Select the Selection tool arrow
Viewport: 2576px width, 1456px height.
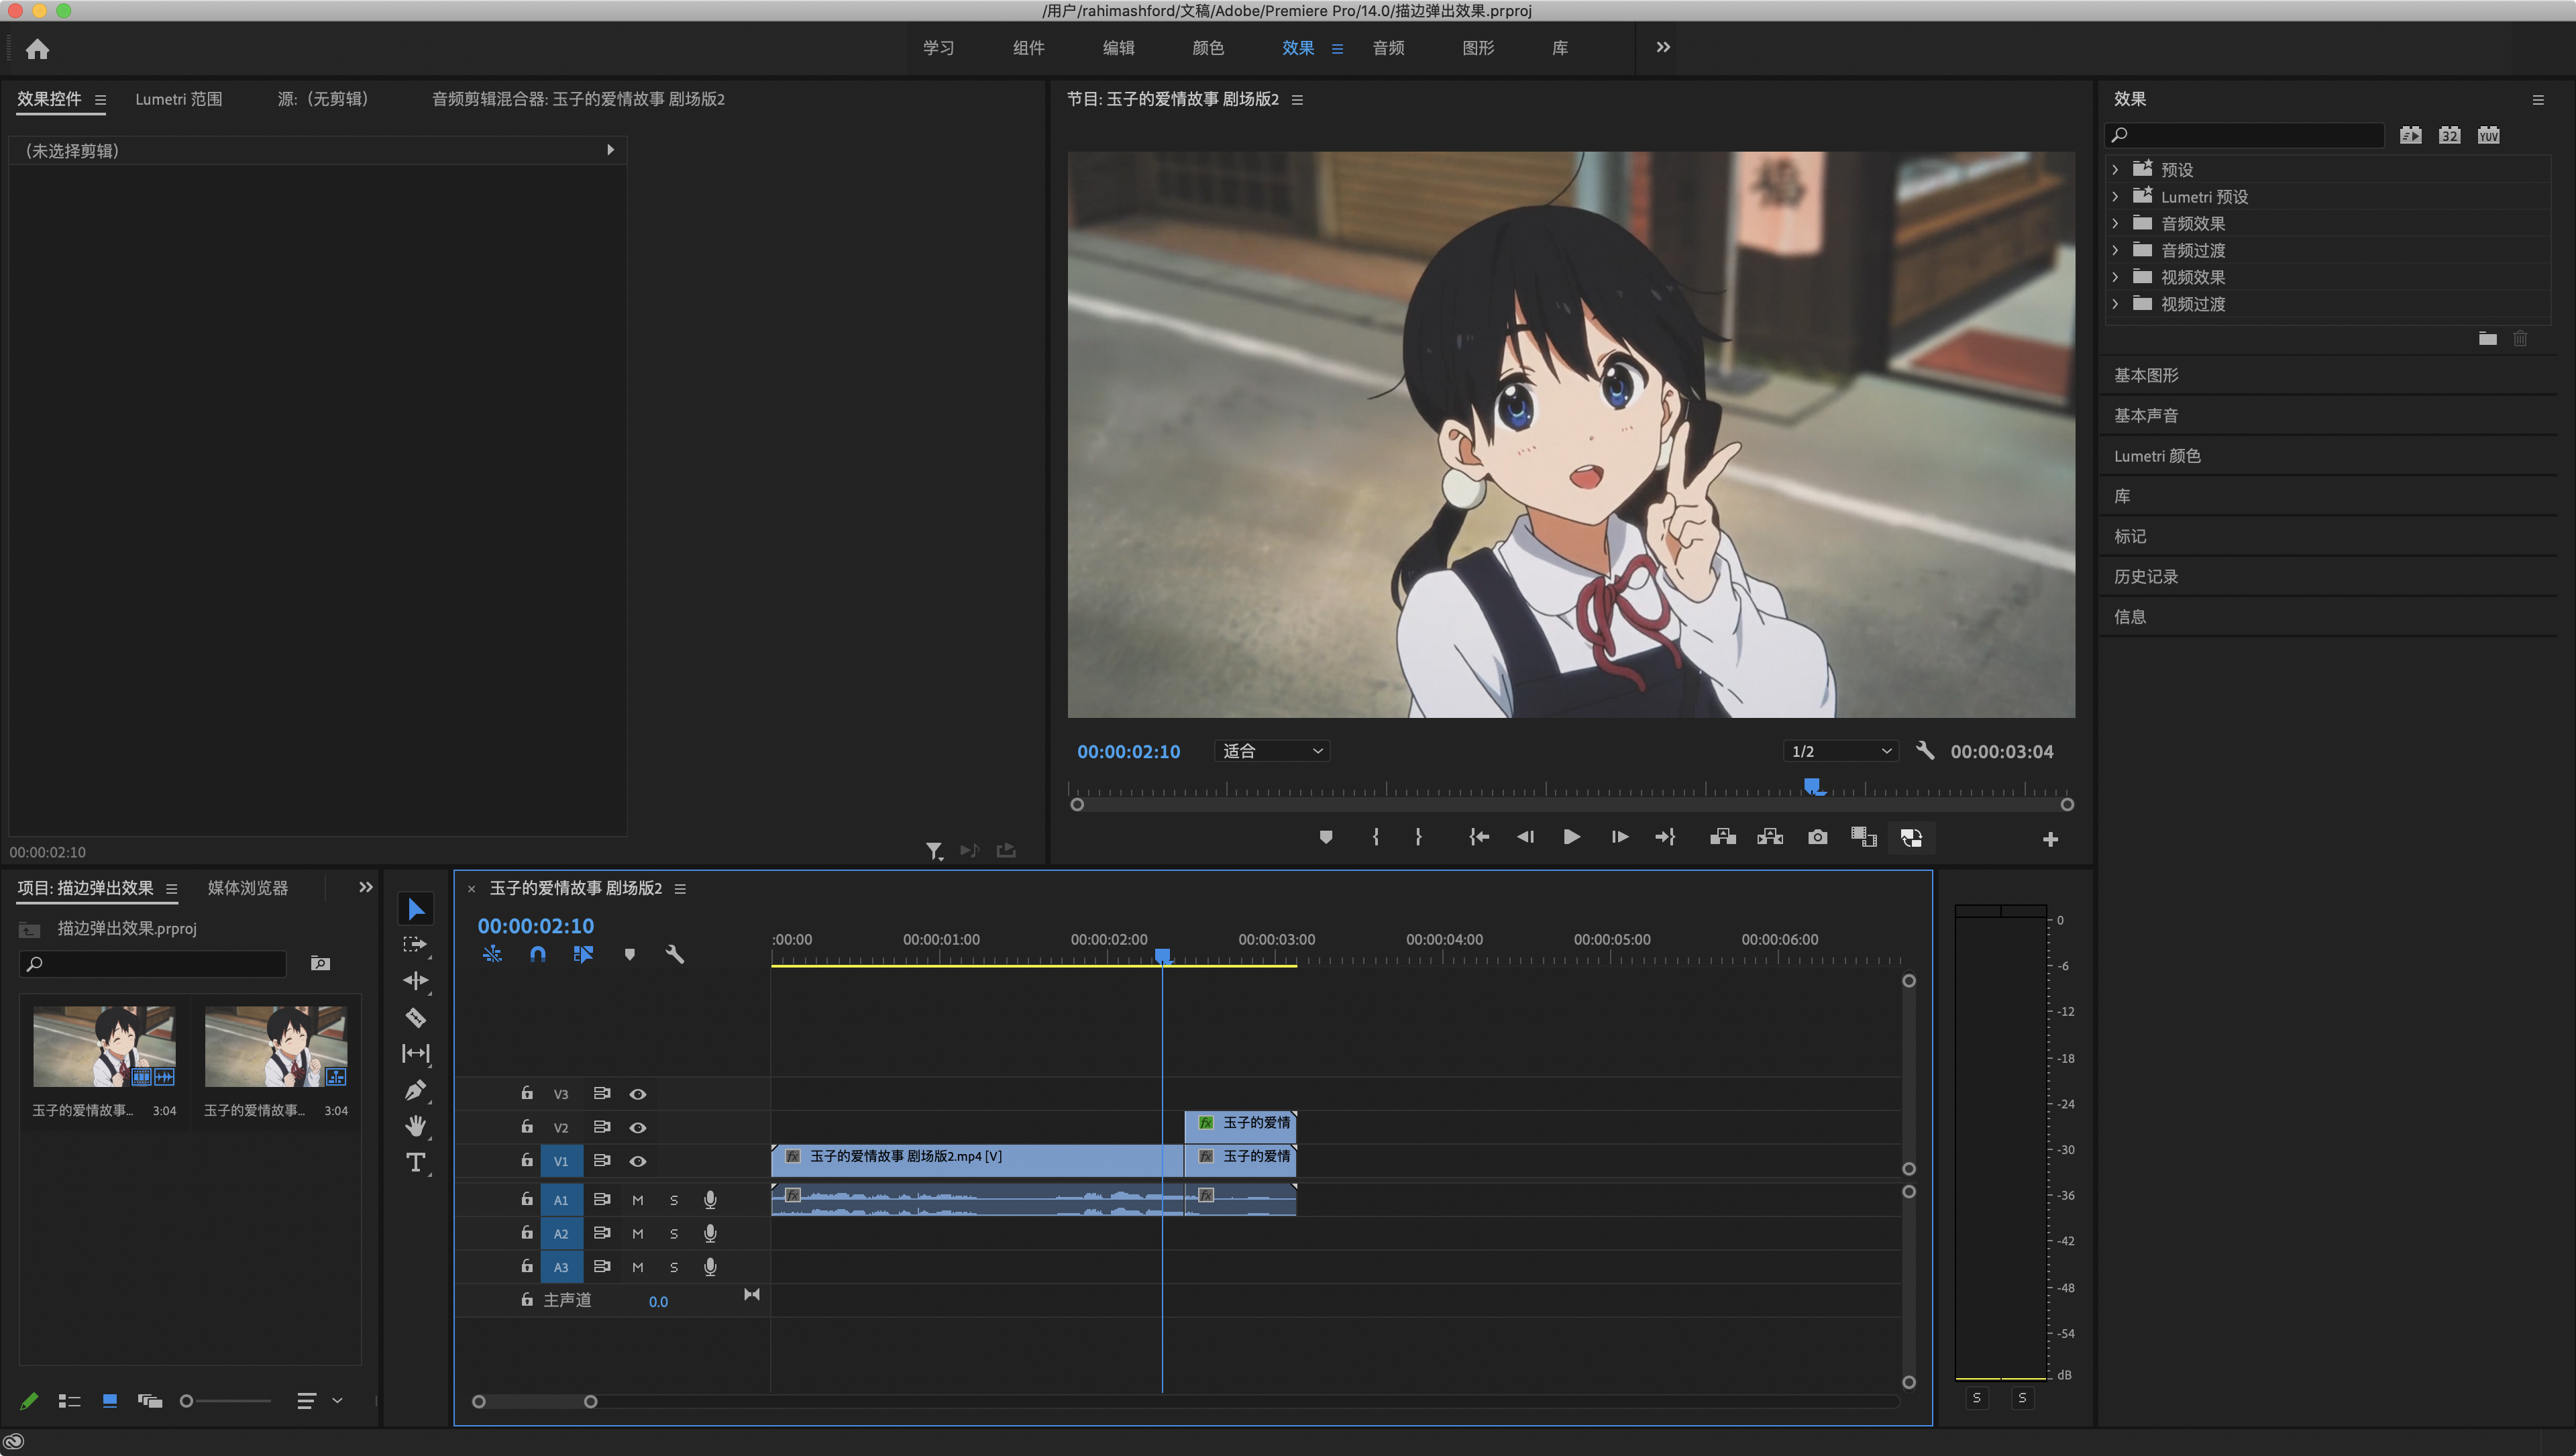(x=416, y=908)
